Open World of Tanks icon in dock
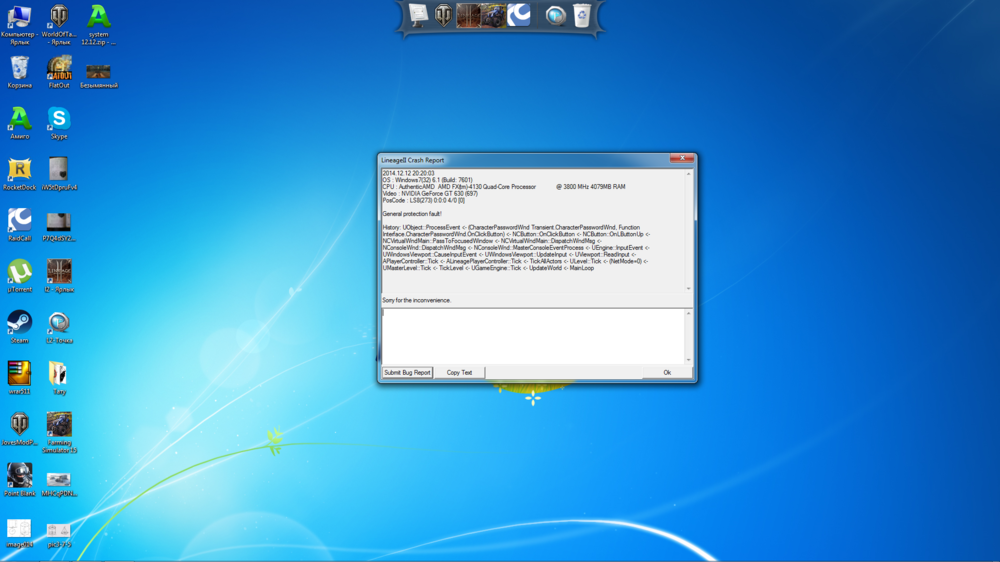Viewport: 1000px width, 562px height. (443, 15)
